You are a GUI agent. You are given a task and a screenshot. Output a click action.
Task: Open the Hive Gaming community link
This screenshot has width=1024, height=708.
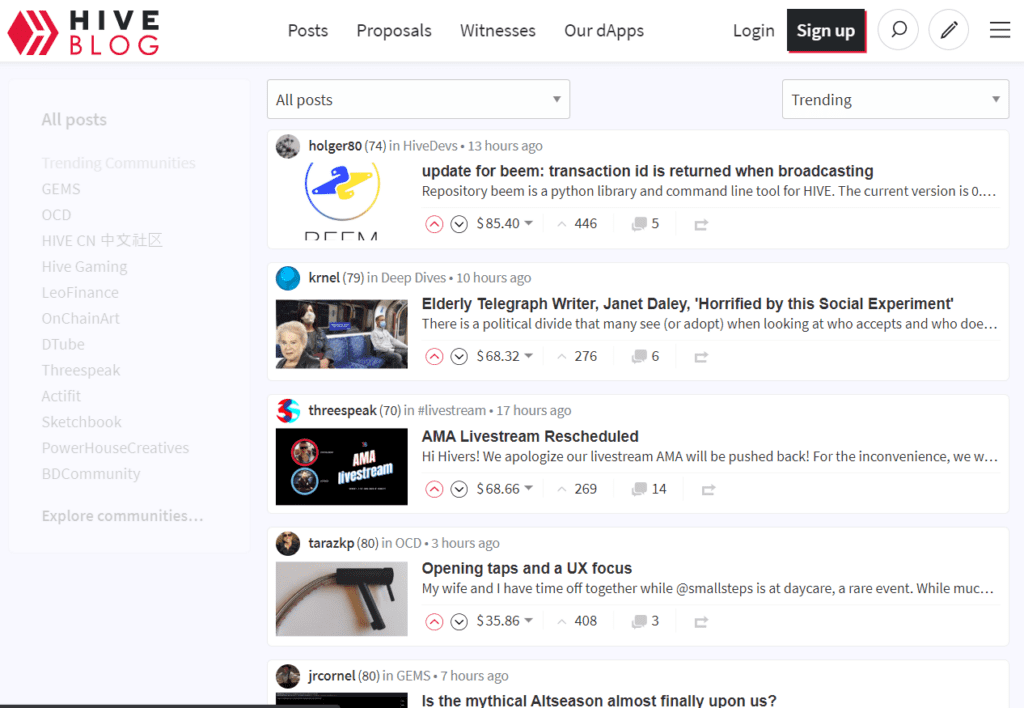point(84,267)
